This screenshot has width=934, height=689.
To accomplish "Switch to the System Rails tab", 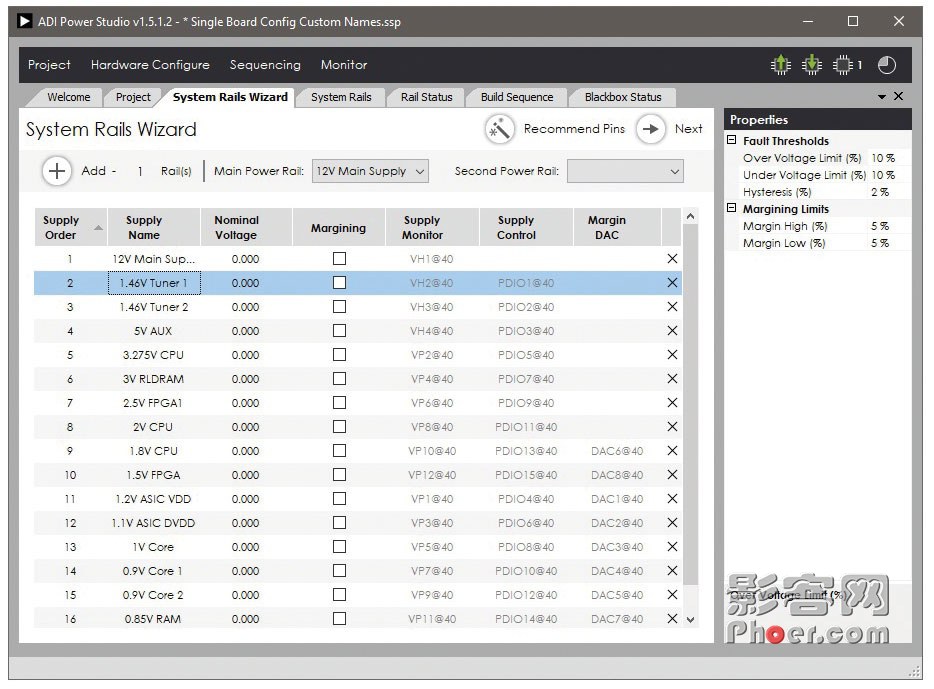I will pos(341,97).
